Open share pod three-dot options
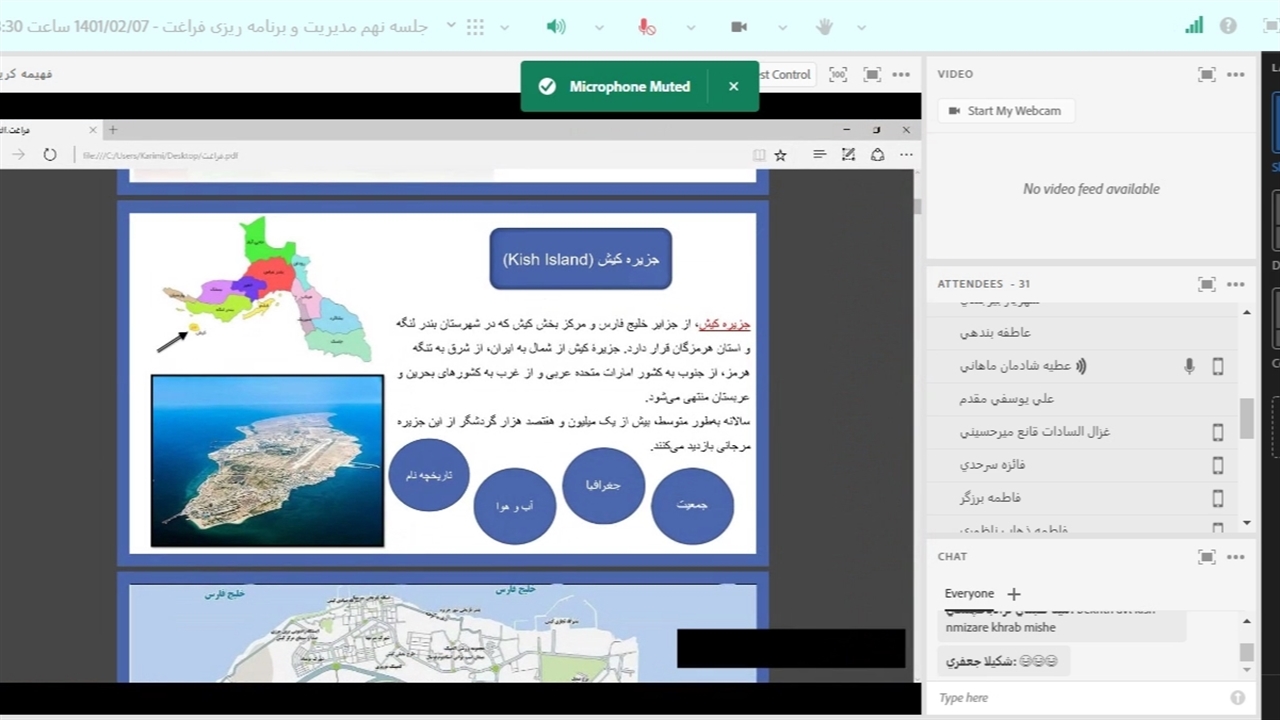The height and width of the screenshot is (720, 1280). [901, 75]
